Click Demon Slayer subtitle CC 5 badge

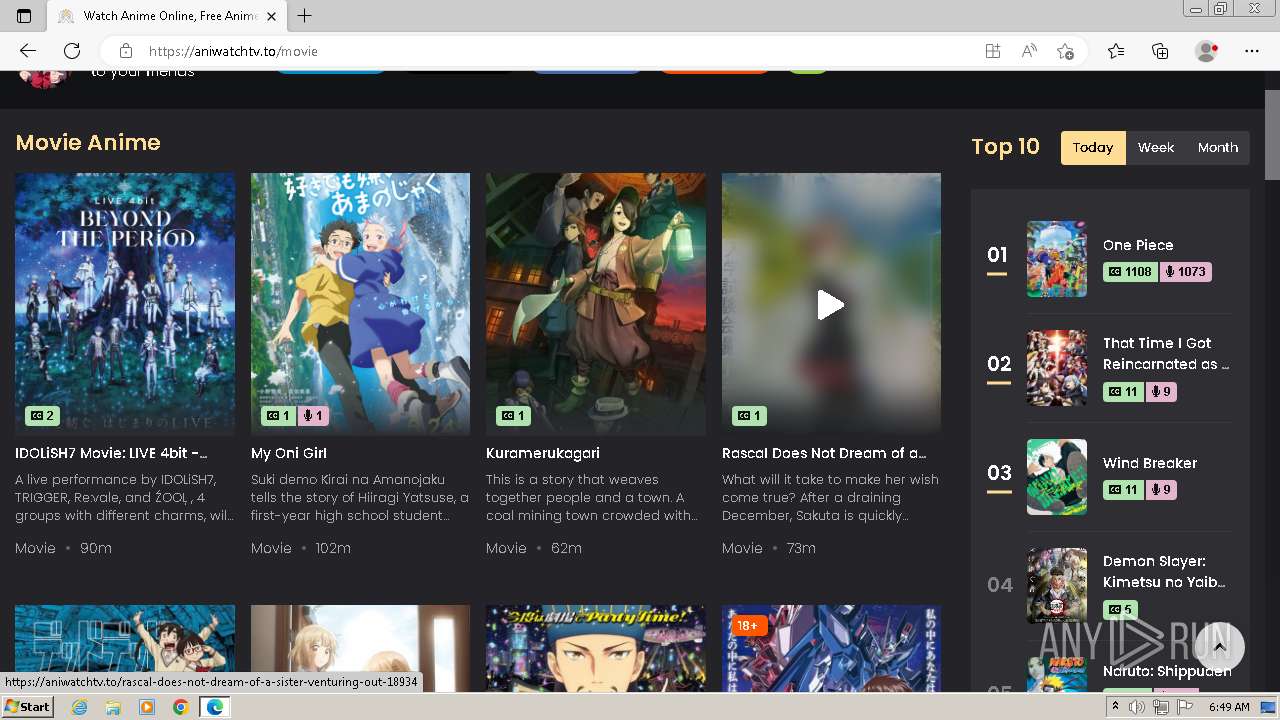(x=1120, y=609)
